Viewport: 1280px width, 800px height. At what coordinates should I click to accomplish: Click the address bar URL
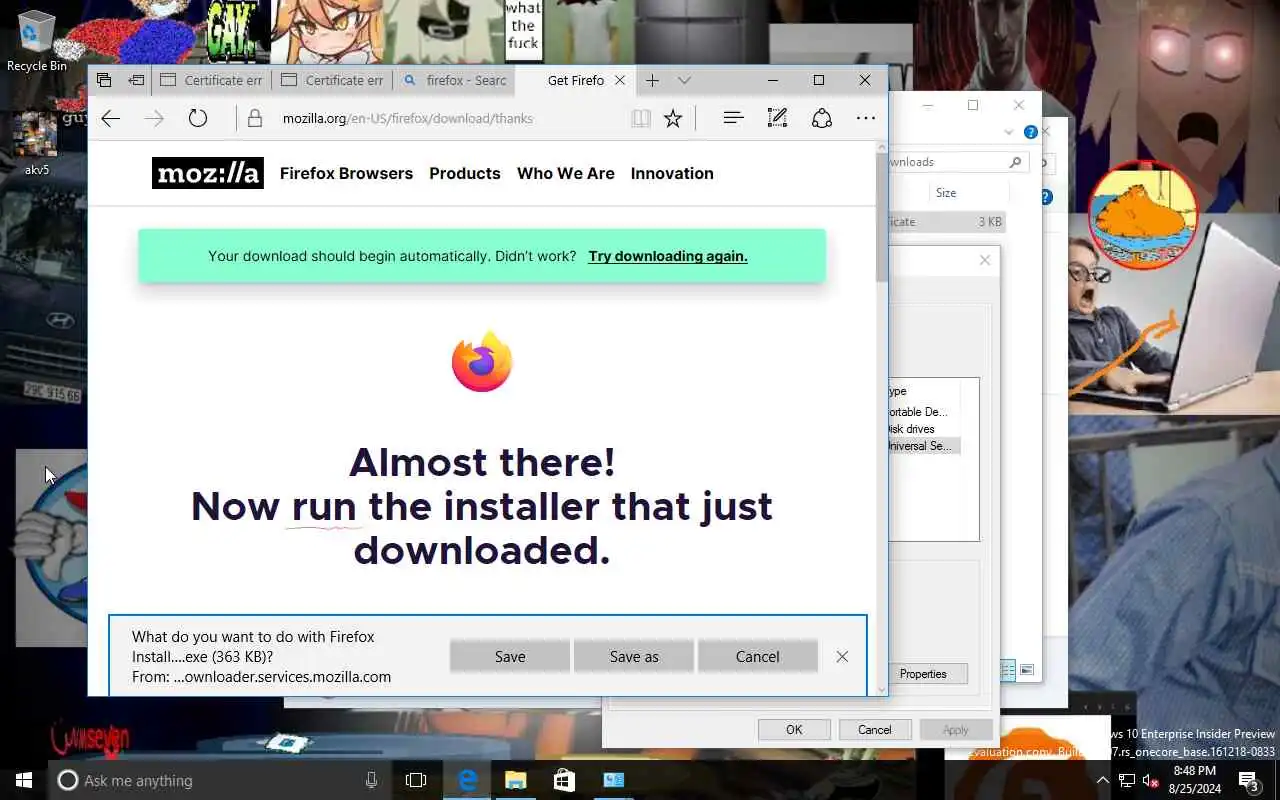coord(408,118)
